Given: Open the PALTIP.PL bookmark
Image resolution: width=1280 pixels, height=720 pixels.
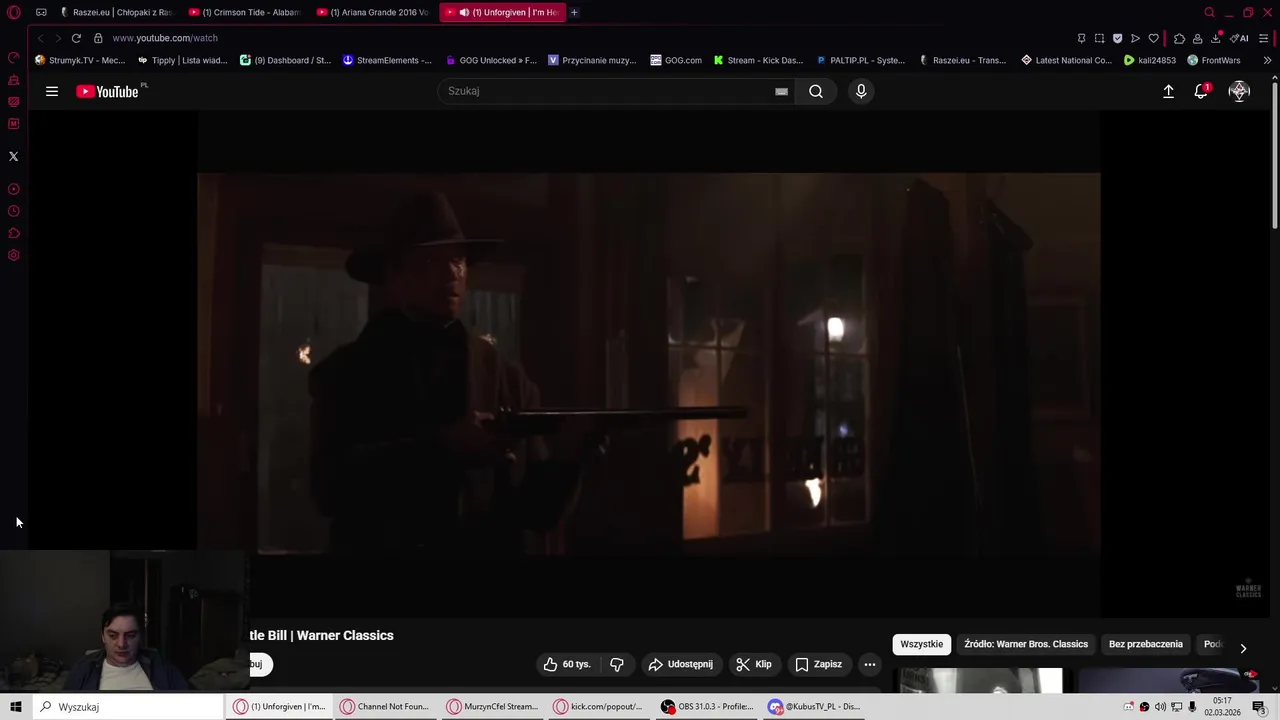Looking at the screenshot, I should 860,60.
